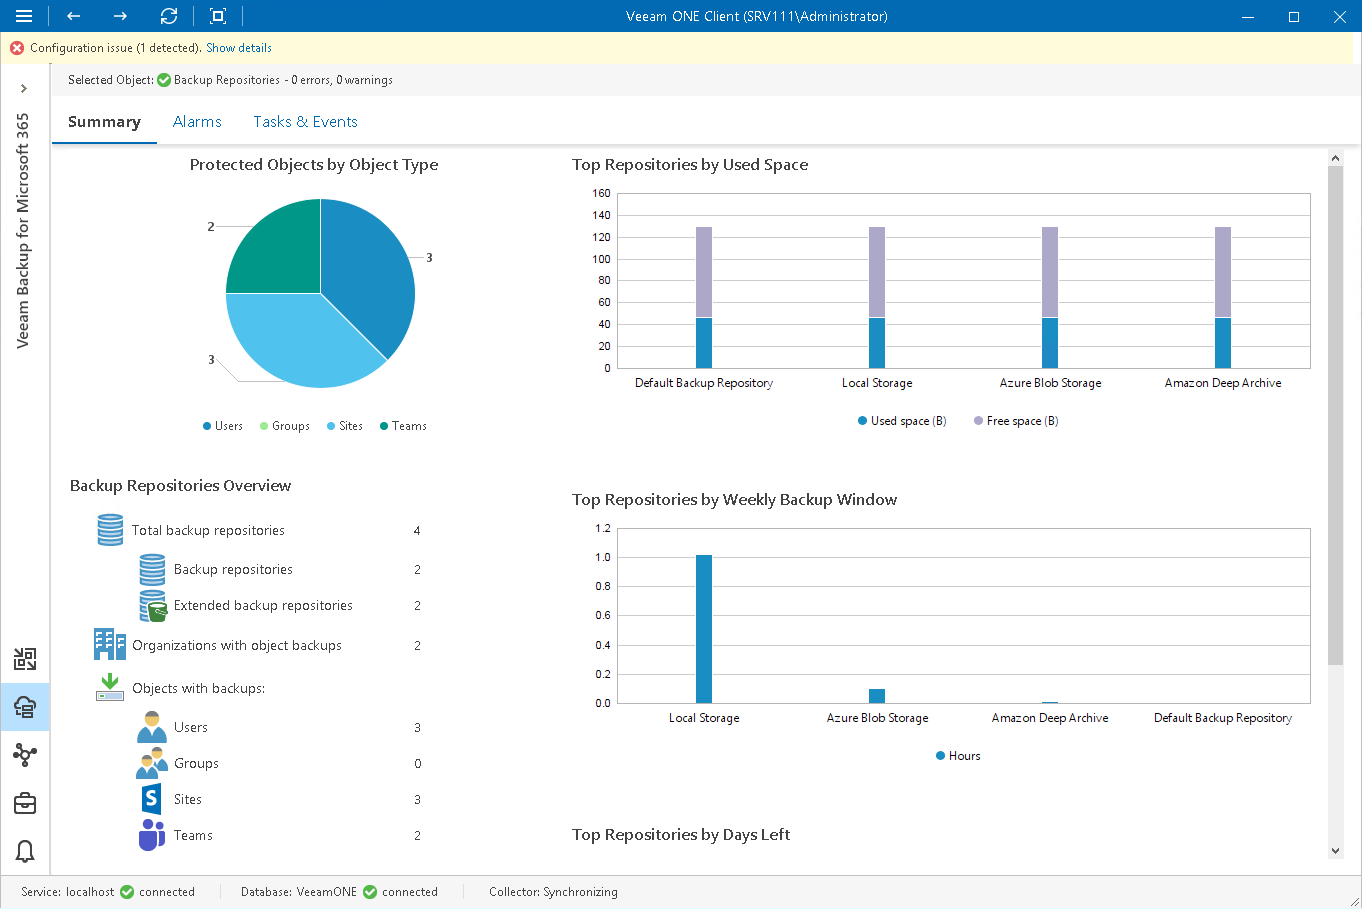This screenshot has height=909, width=1362.
Task: Open the briefcase sidebar icon
Action: [25, 803]
